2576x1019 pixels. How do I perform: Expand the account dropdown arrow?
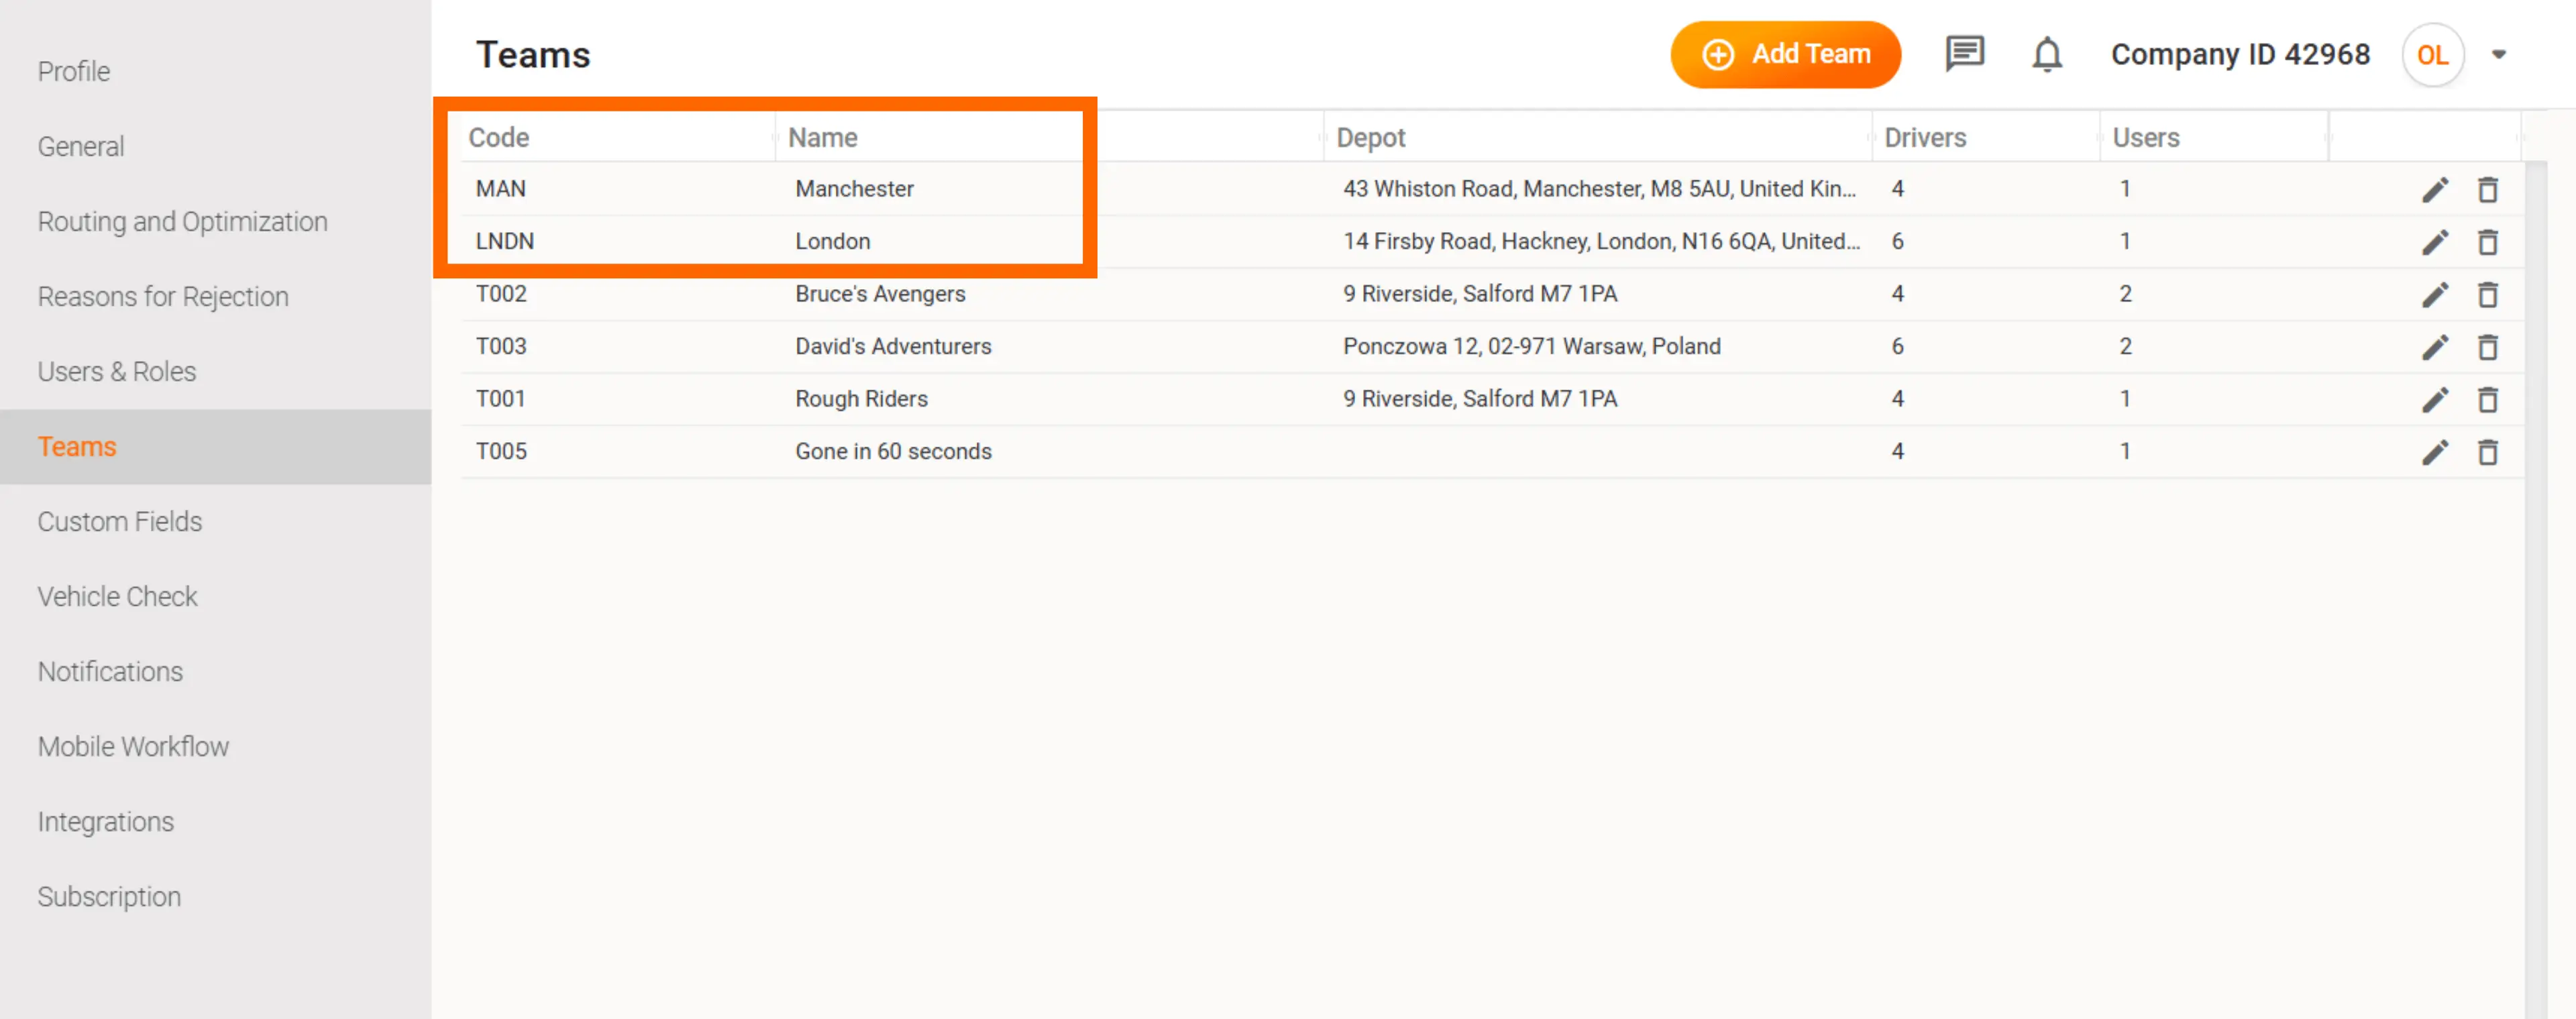[x=2498, y=55]
